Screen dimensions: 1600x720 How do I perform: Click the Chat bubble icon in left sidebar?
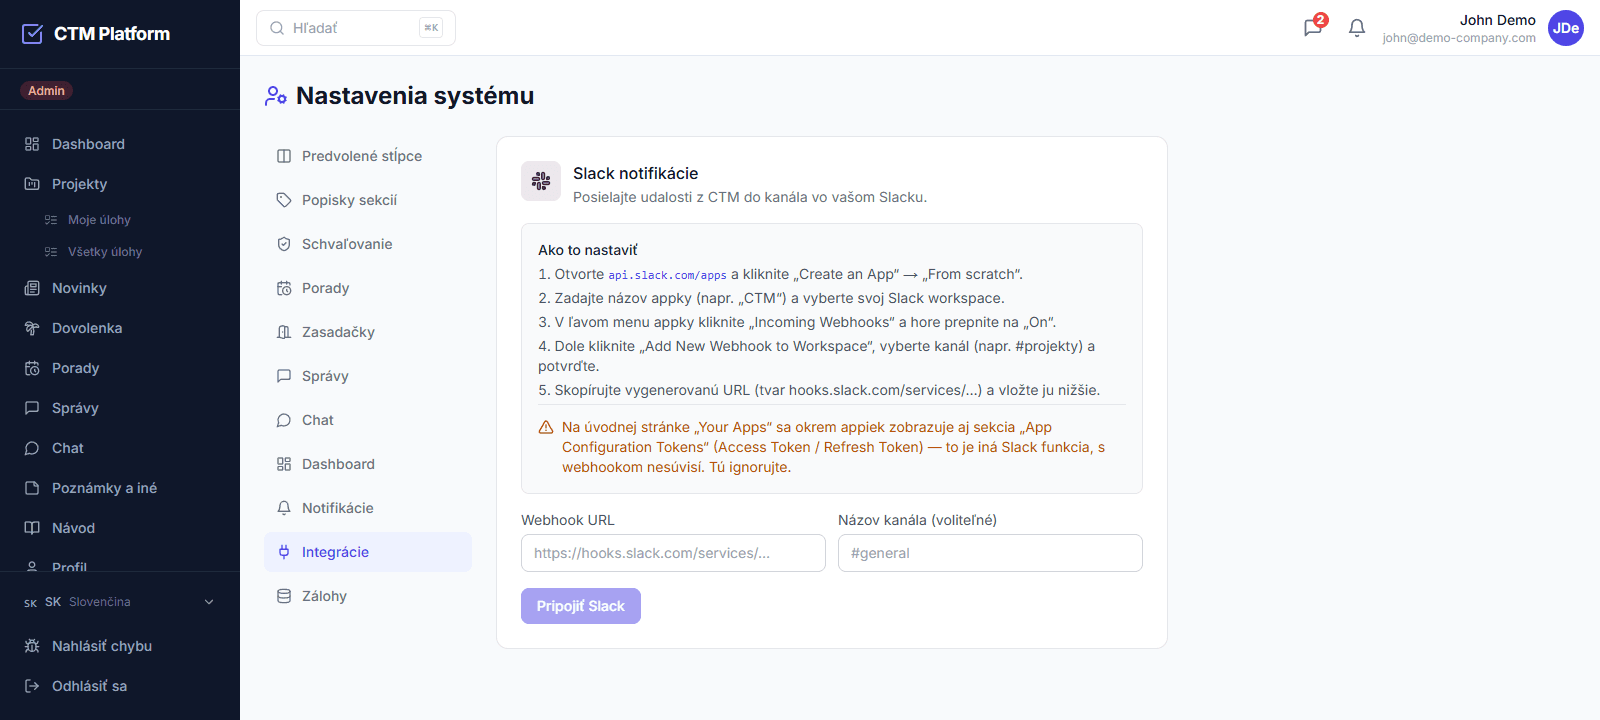[32, 448]
